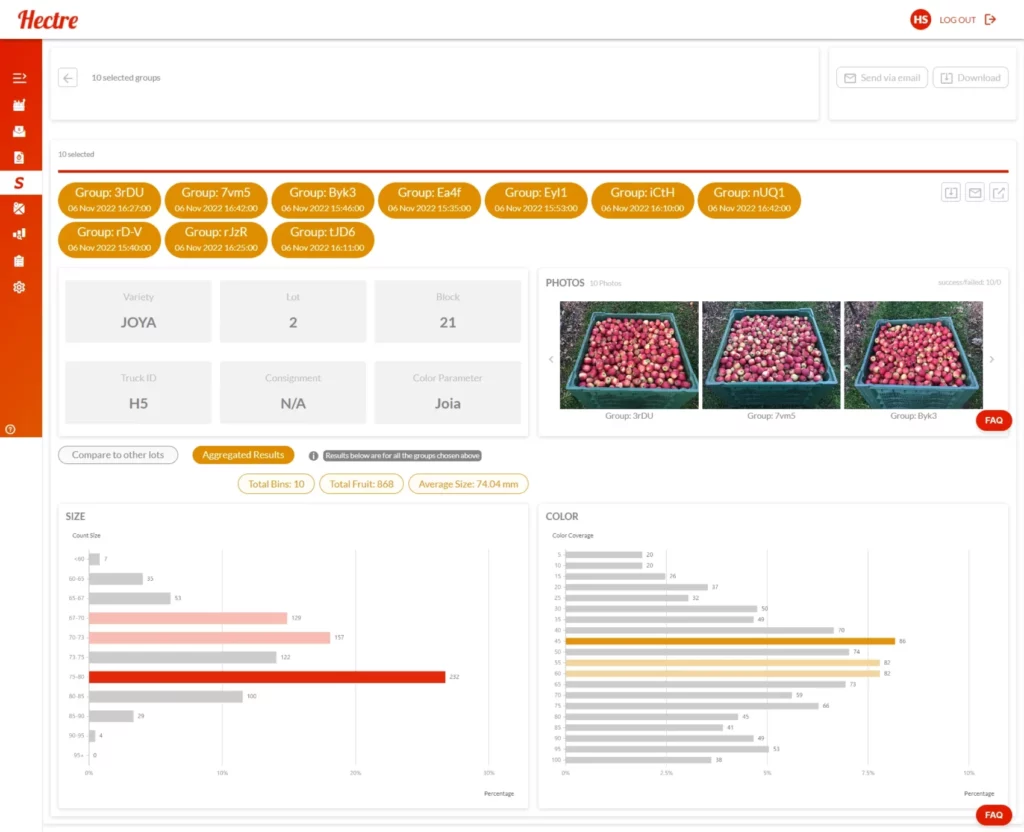This screenshot has height=832, width=1024.
Task: Click the Send via email button
Action: coord(881,78)
